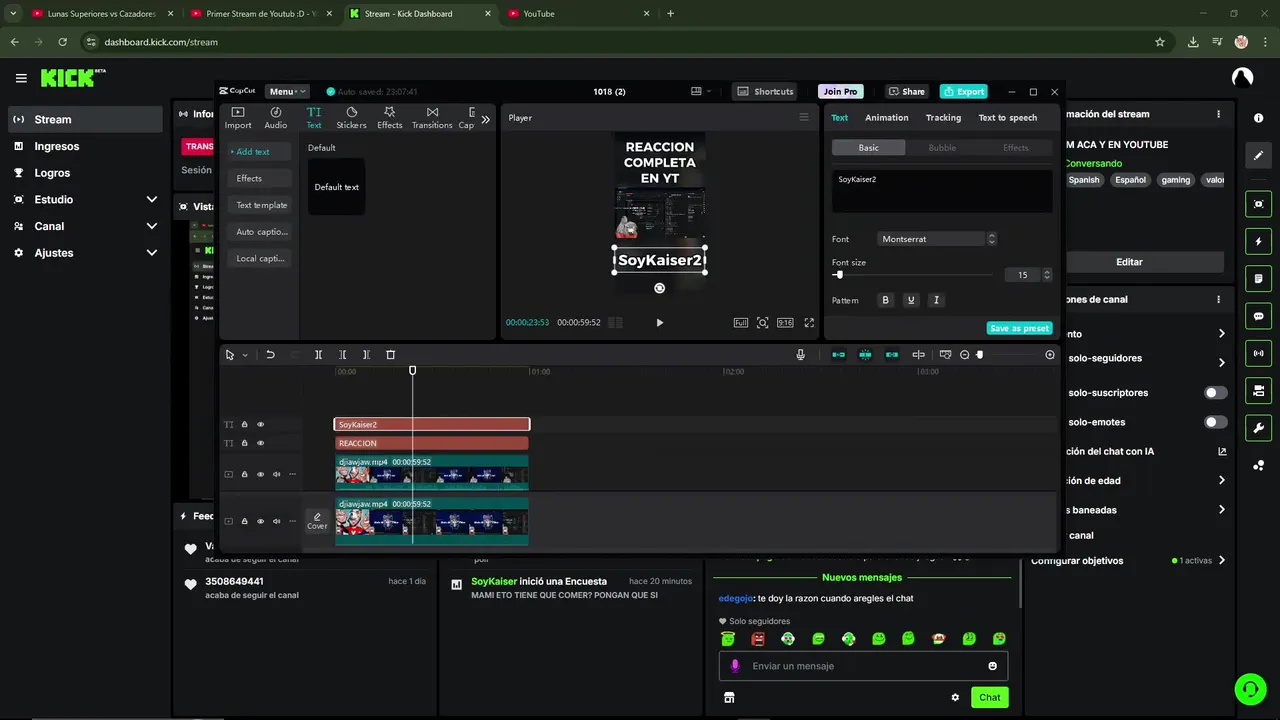
Task: Toggle the solo-suscriptores switch
Action: click(1215, 393)
